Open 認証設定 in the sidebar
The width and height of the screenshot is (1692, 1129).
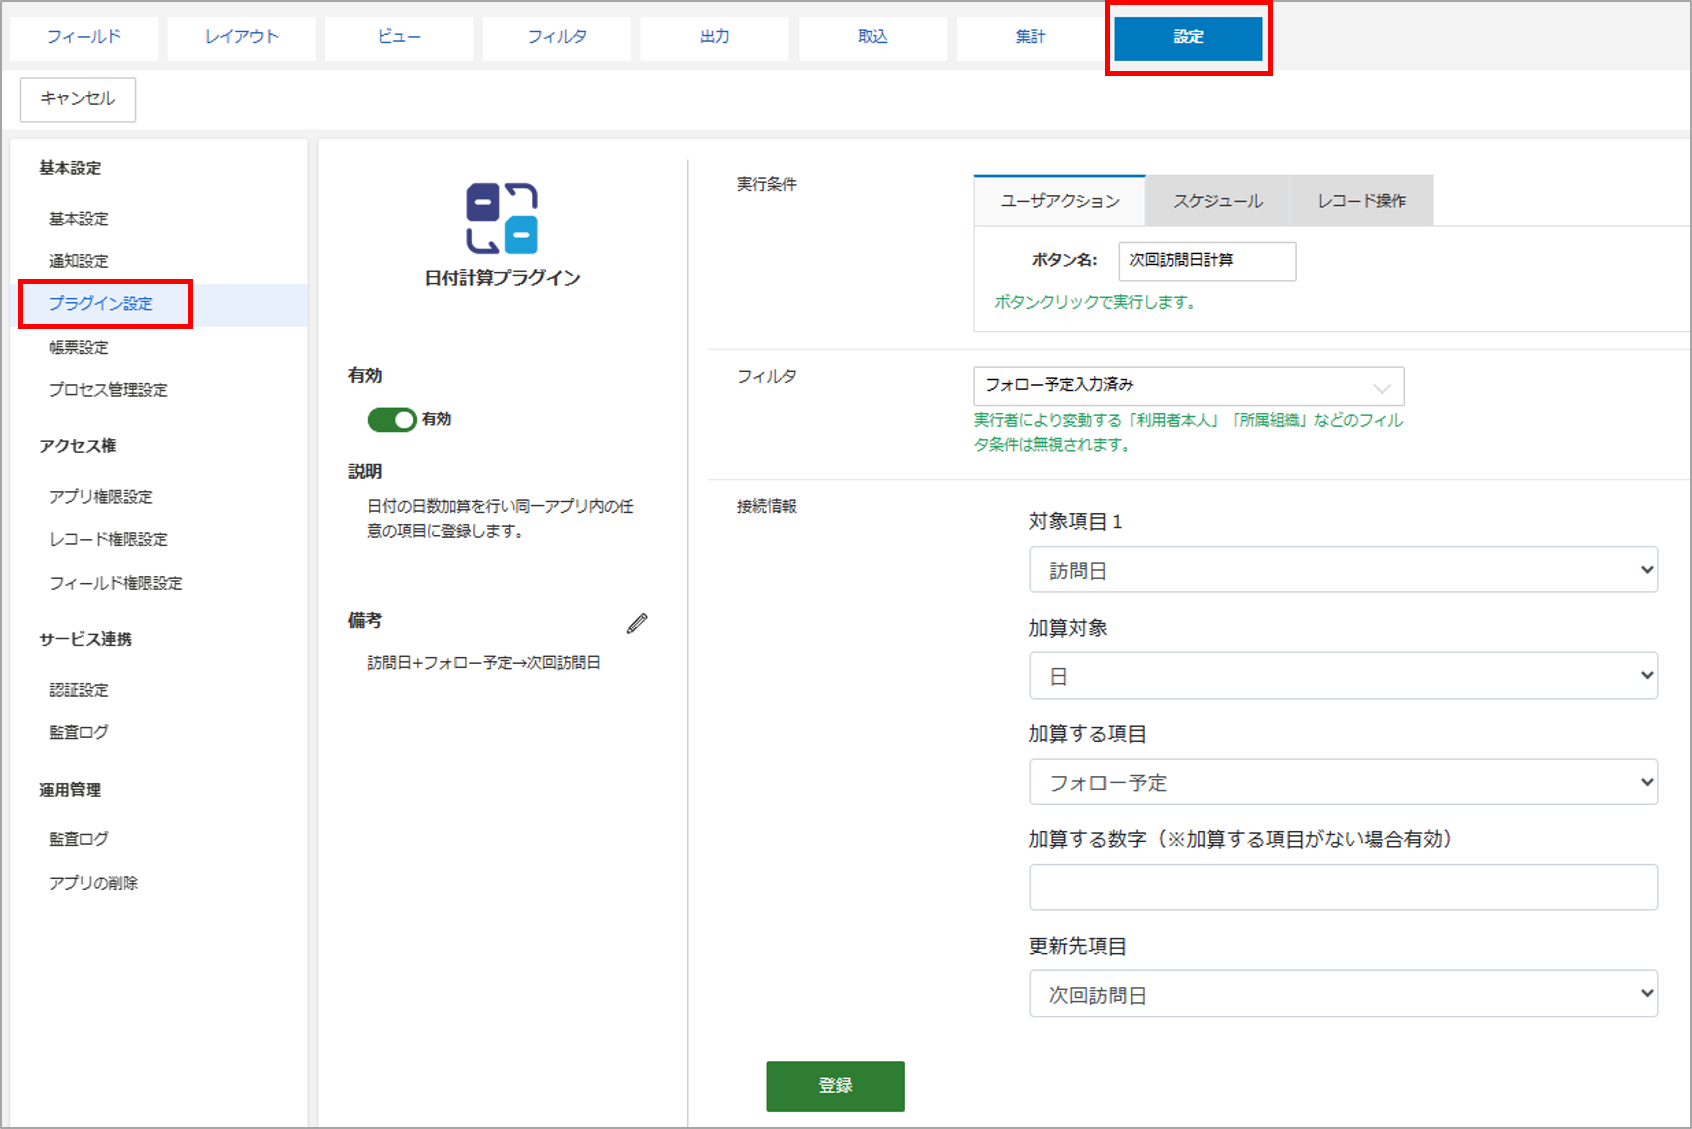point(79,690)
